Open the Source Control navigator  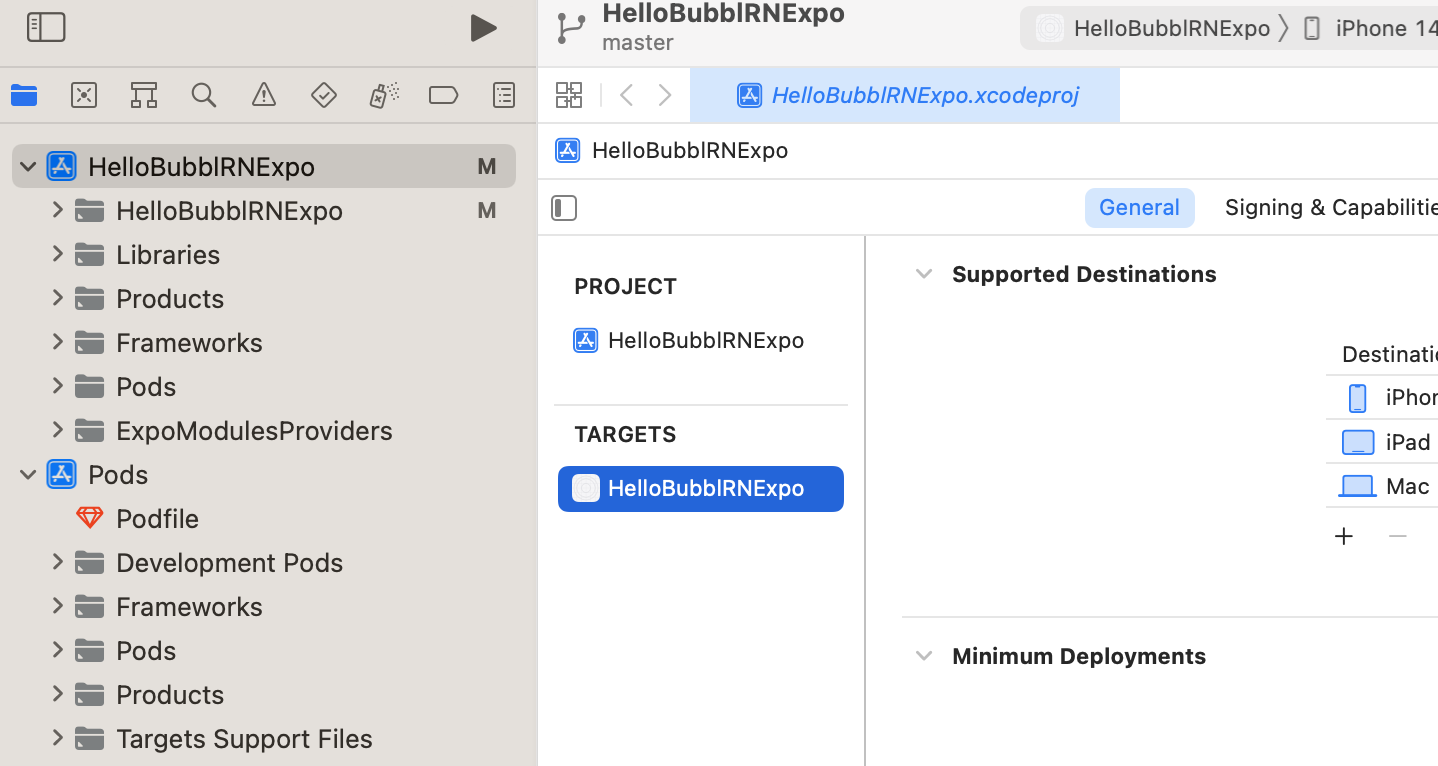click(84, 95)
